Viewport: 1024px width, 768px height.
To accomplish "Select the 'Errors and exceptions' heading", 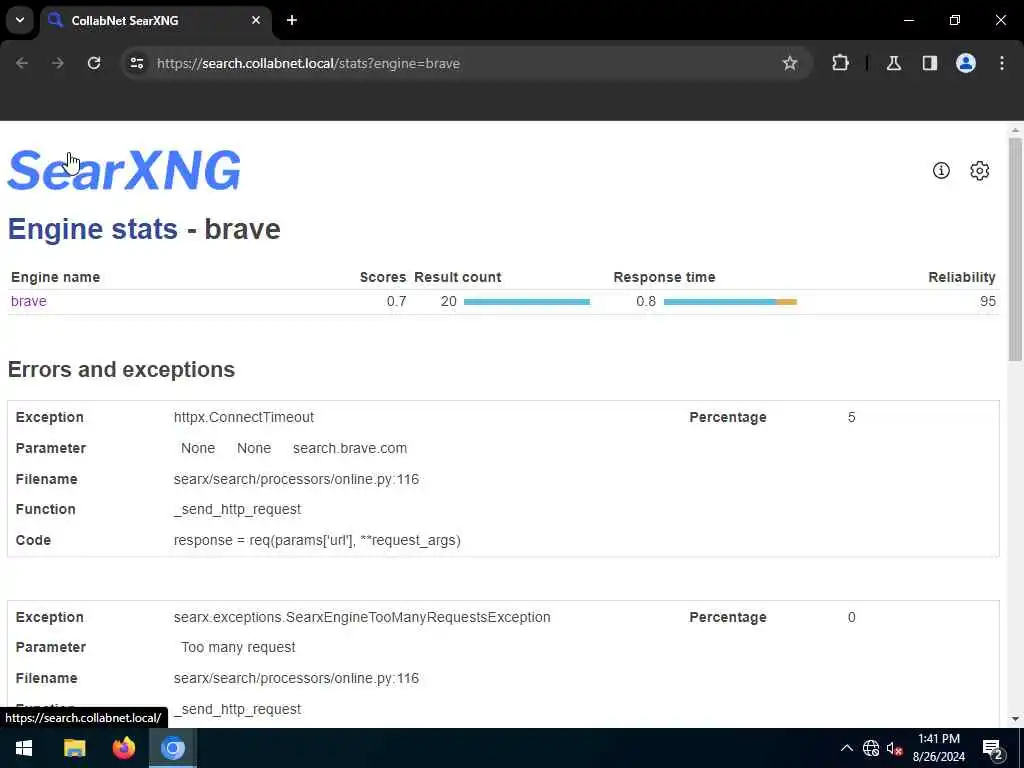I will pyautogui.click(x=121, y=370).
